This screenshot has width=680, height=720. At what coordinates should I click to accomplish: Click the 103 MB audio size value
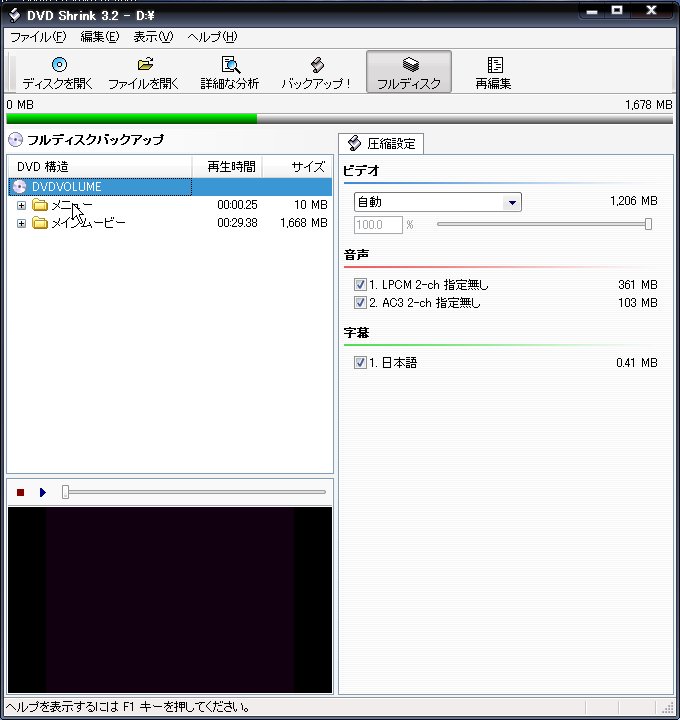coord(637,303)
